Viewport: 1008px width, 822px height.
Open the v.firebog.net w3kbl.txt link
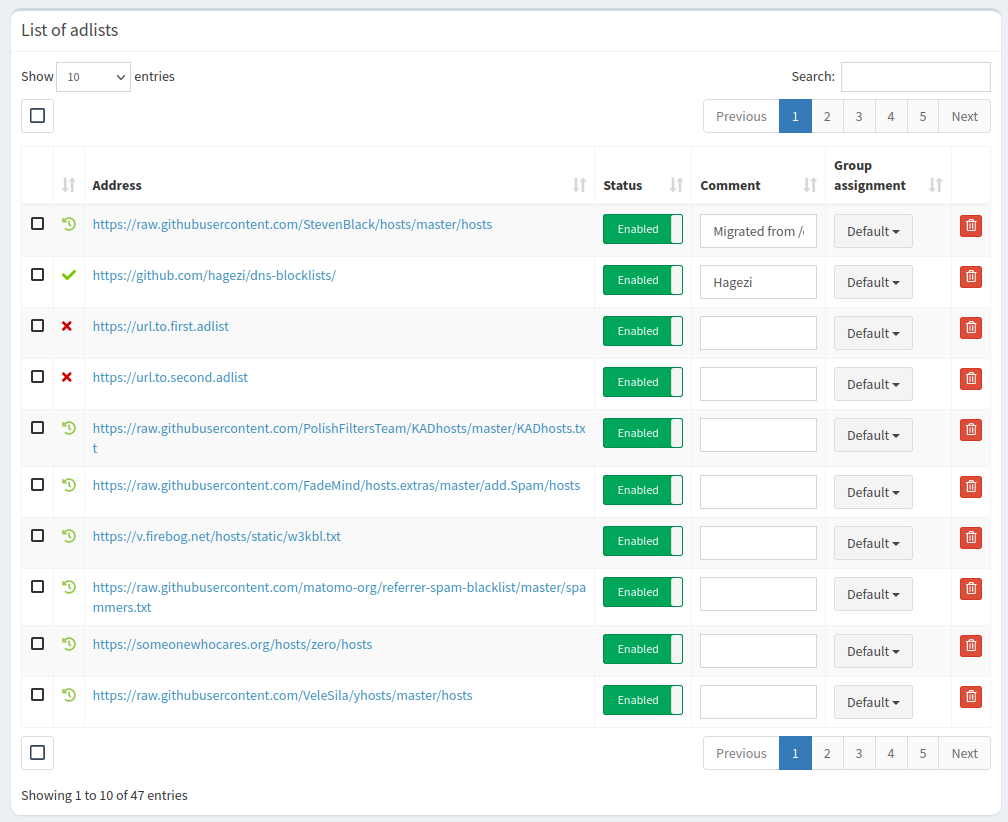[x=216, y=536]
